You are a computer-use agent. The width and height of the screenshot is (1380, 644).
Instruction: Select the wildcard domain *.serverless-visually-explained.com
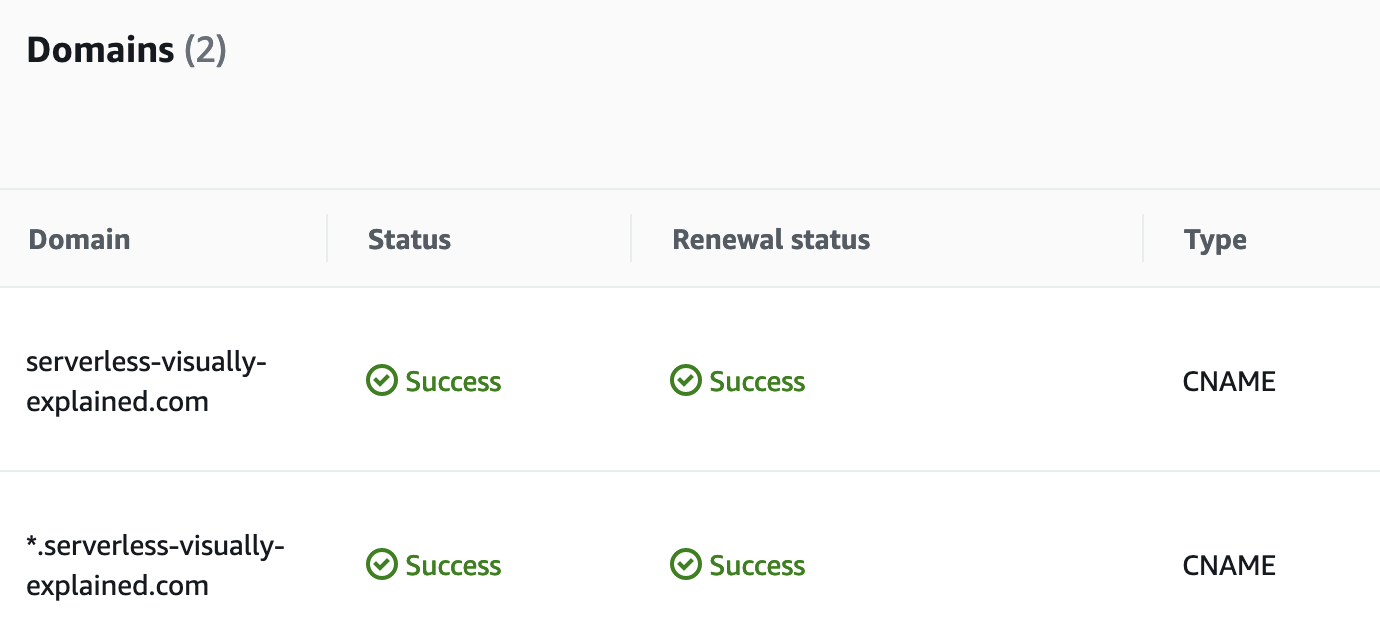[x=157, y=565]
